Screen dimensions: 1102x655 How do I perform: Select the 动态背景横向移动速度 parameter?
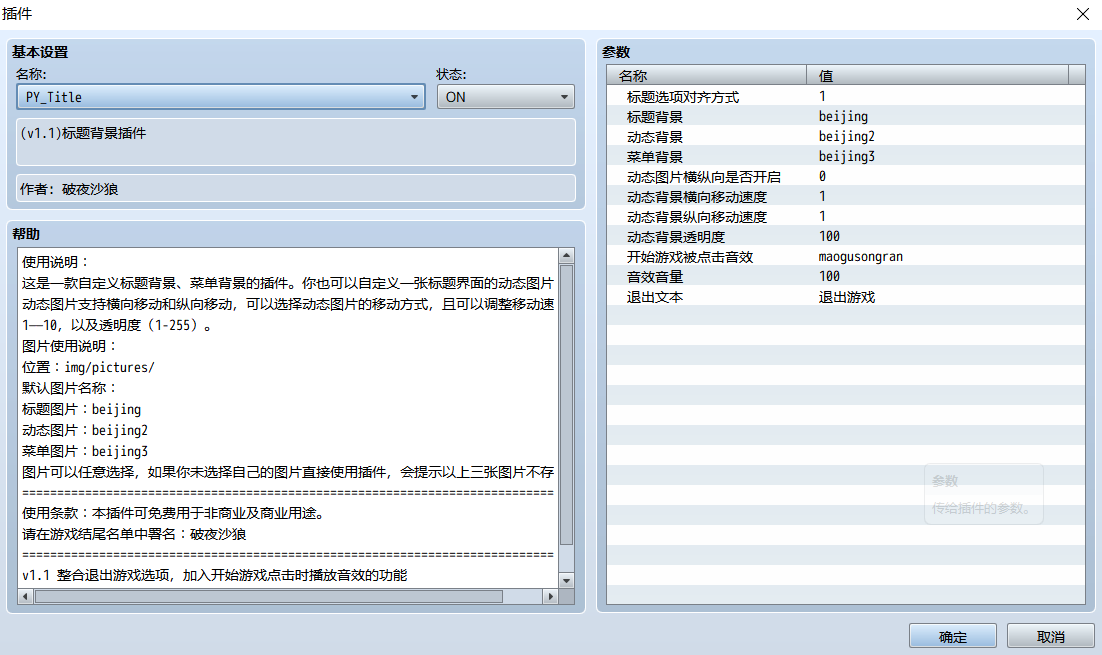tap(845, 197)
